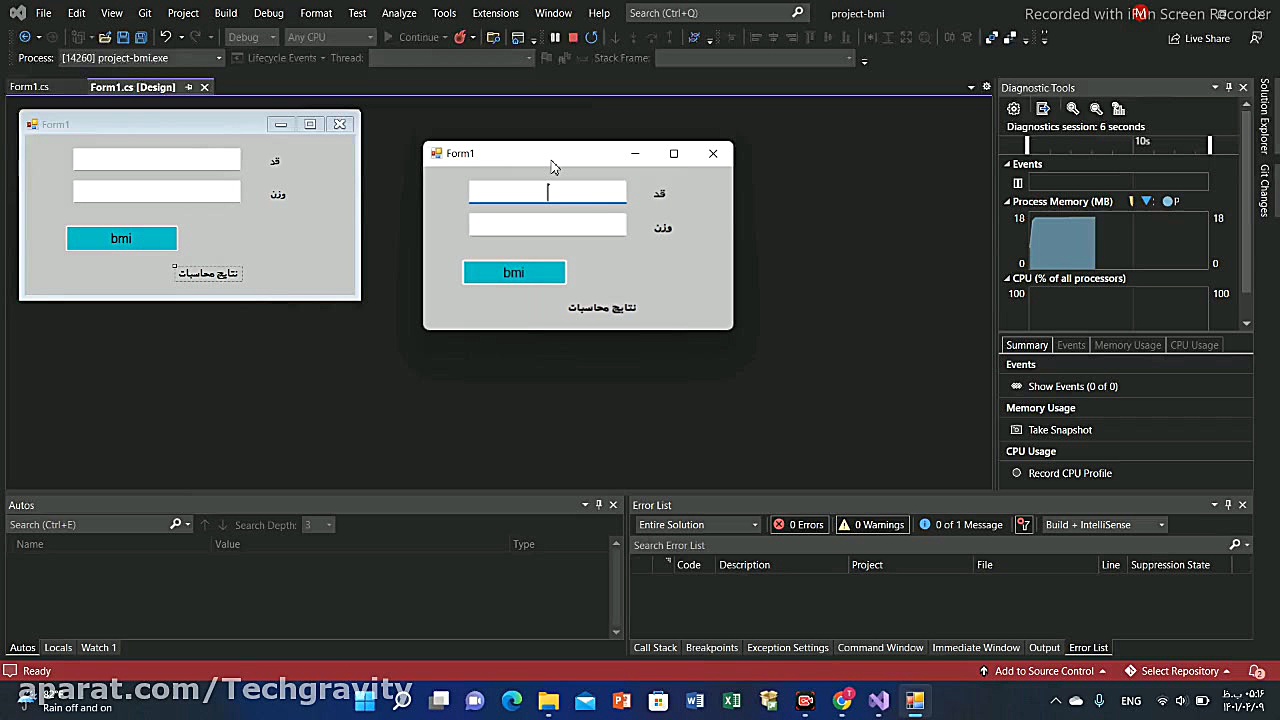Collapse the Events section in Diagnostic Tools

(1007, 164)
